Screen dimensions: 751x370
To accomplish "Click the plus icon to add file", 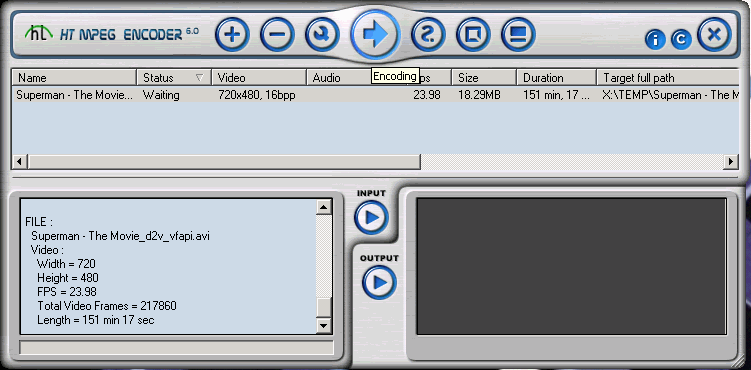I will [232, 34].
